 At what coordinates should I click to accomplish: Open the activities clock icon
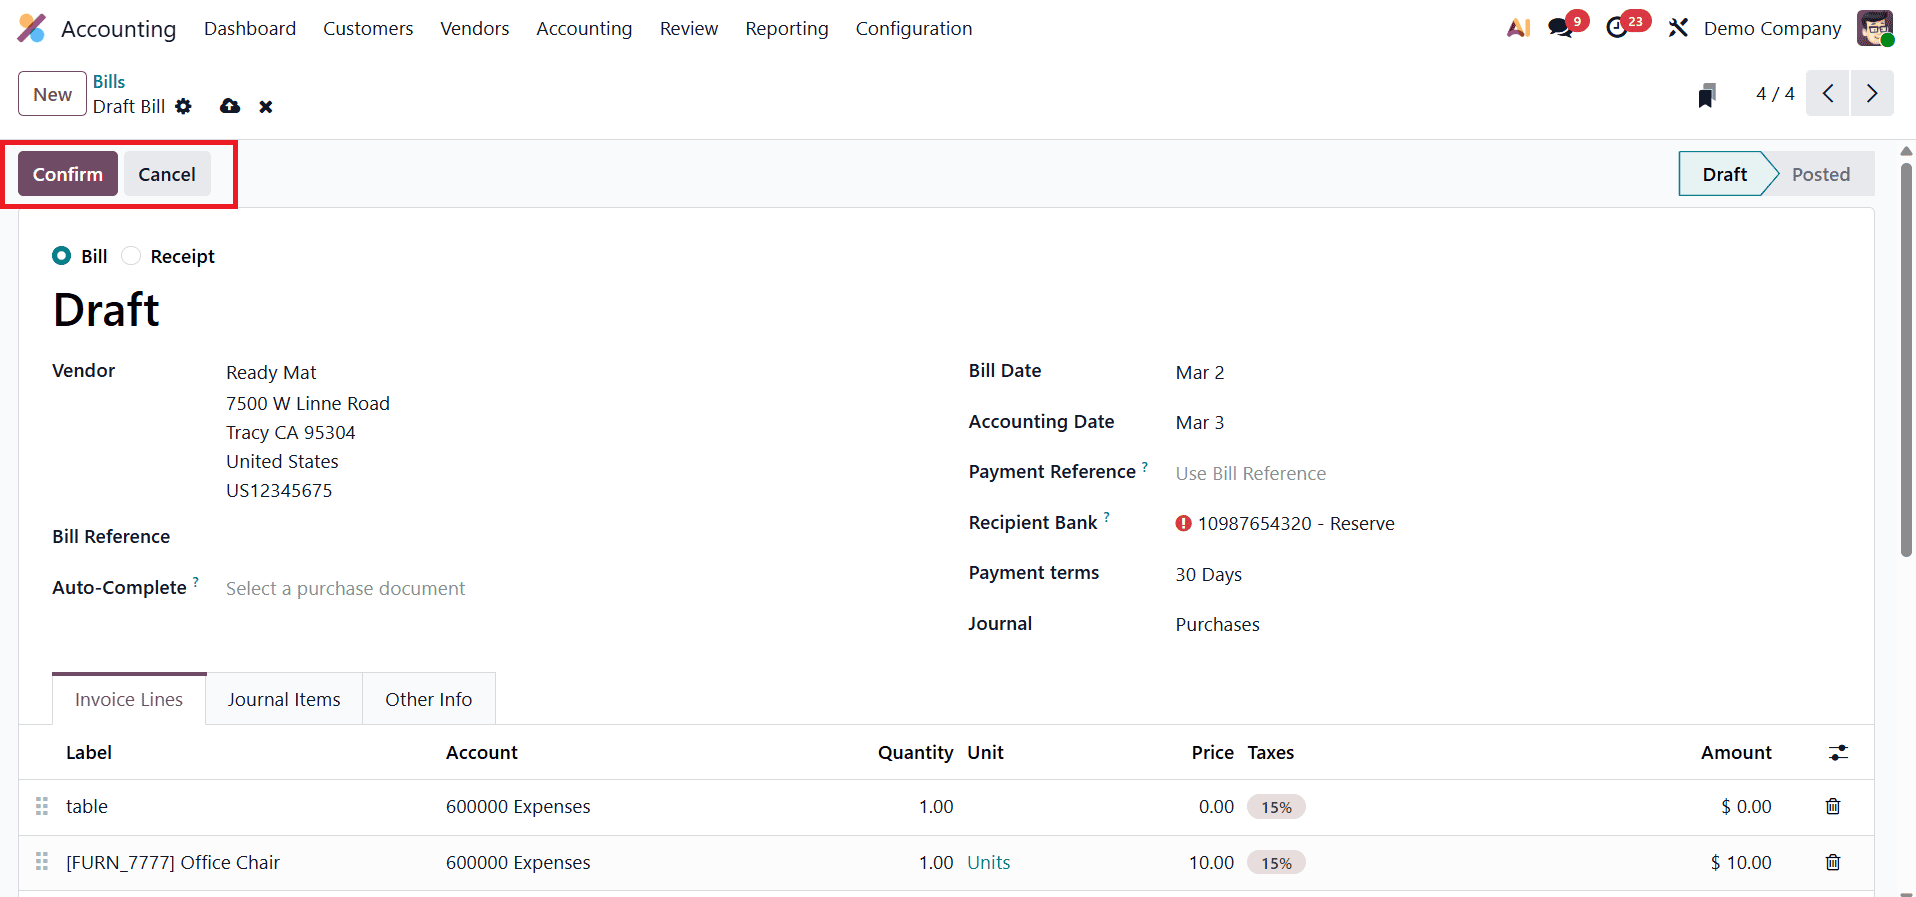1617,28
